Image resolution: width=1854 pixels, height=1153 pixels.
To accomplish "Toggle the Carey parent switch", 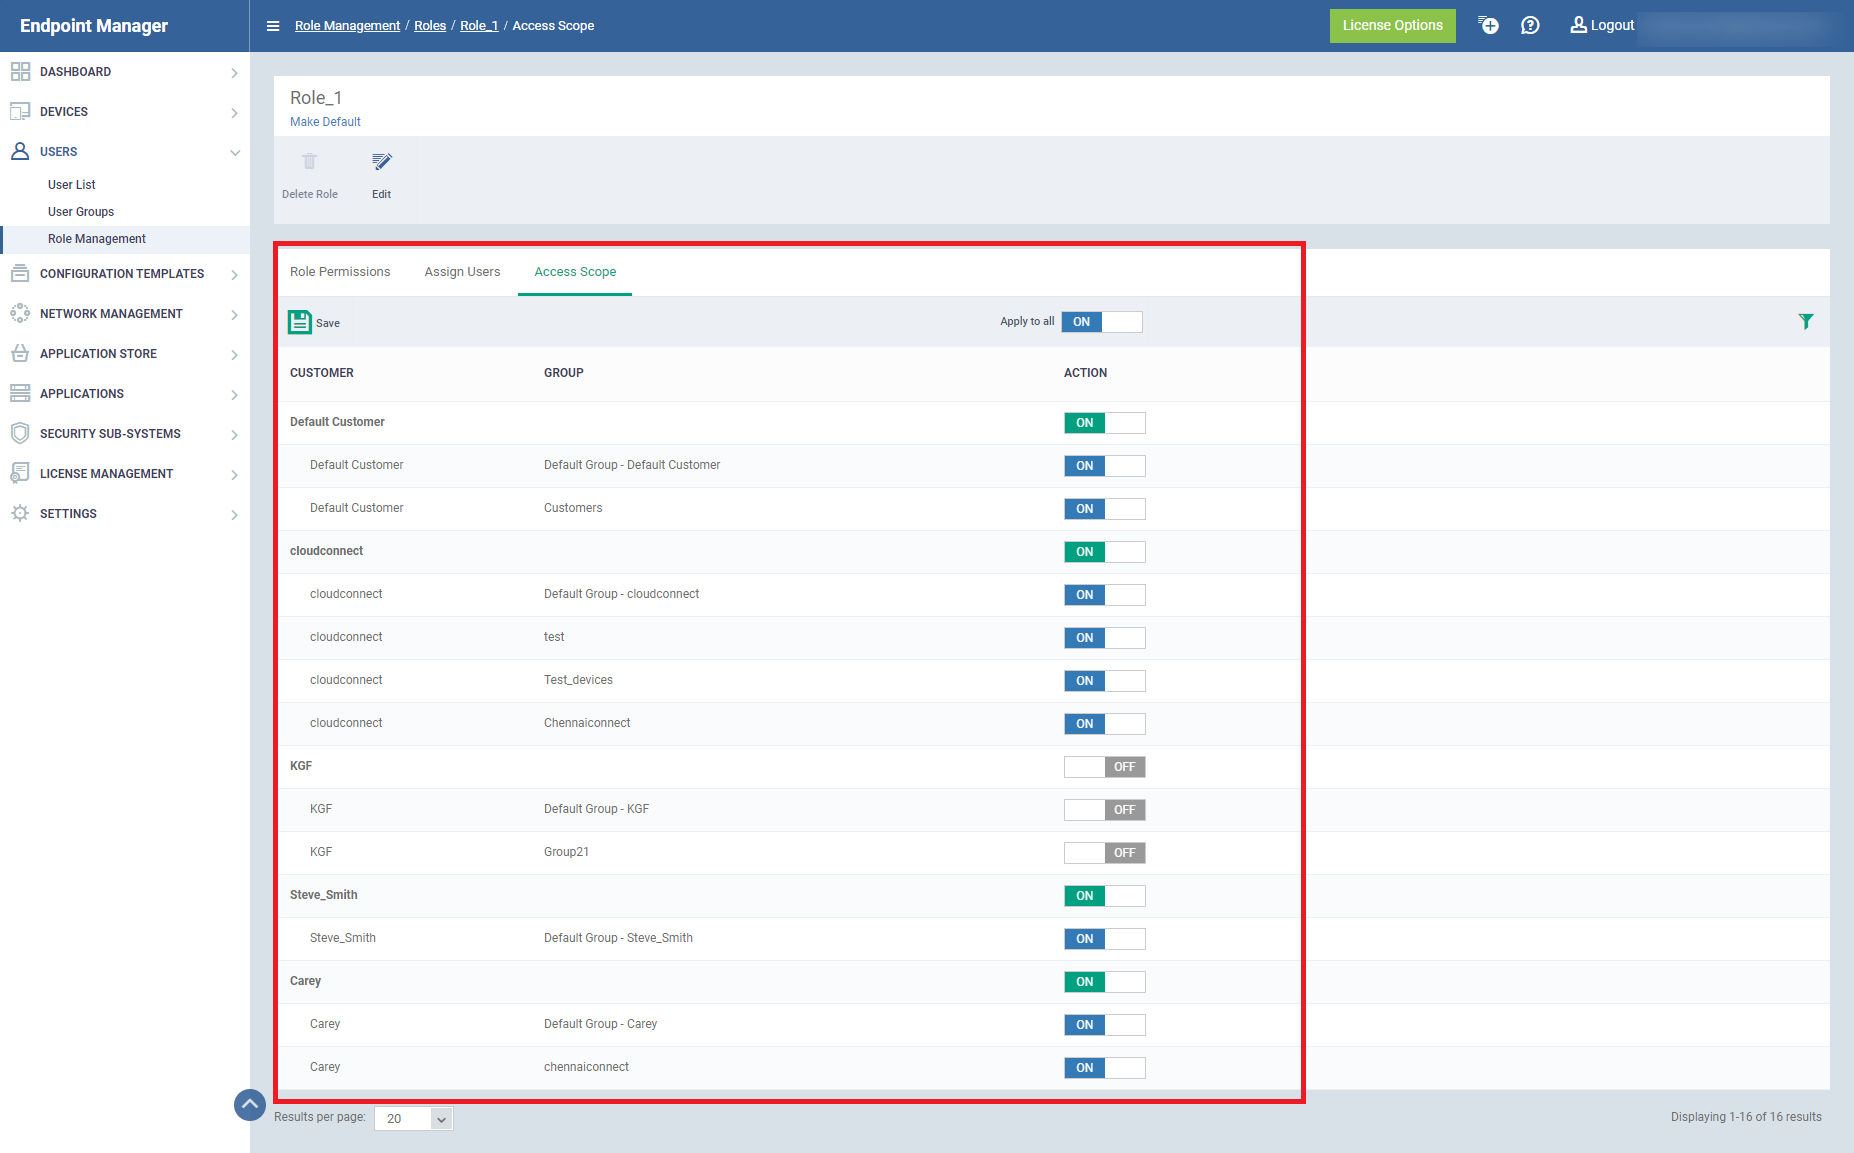I will [x=1105, y=982].
